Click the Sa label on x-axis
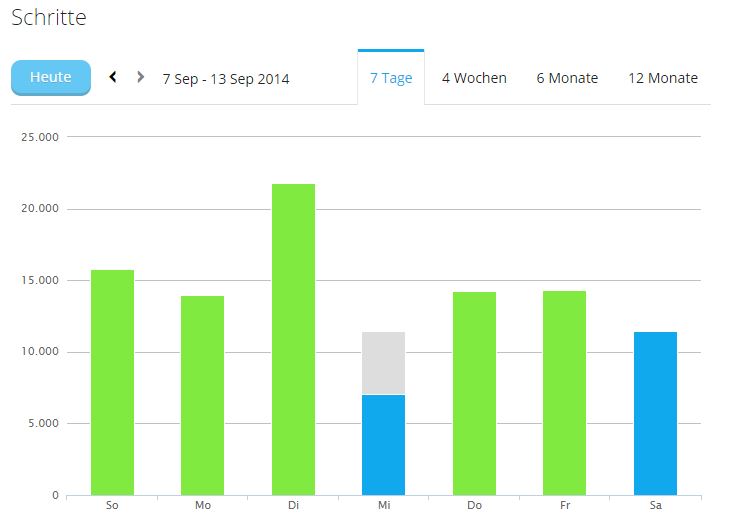This screenshot has width=730, height=529. coord(655,506)
